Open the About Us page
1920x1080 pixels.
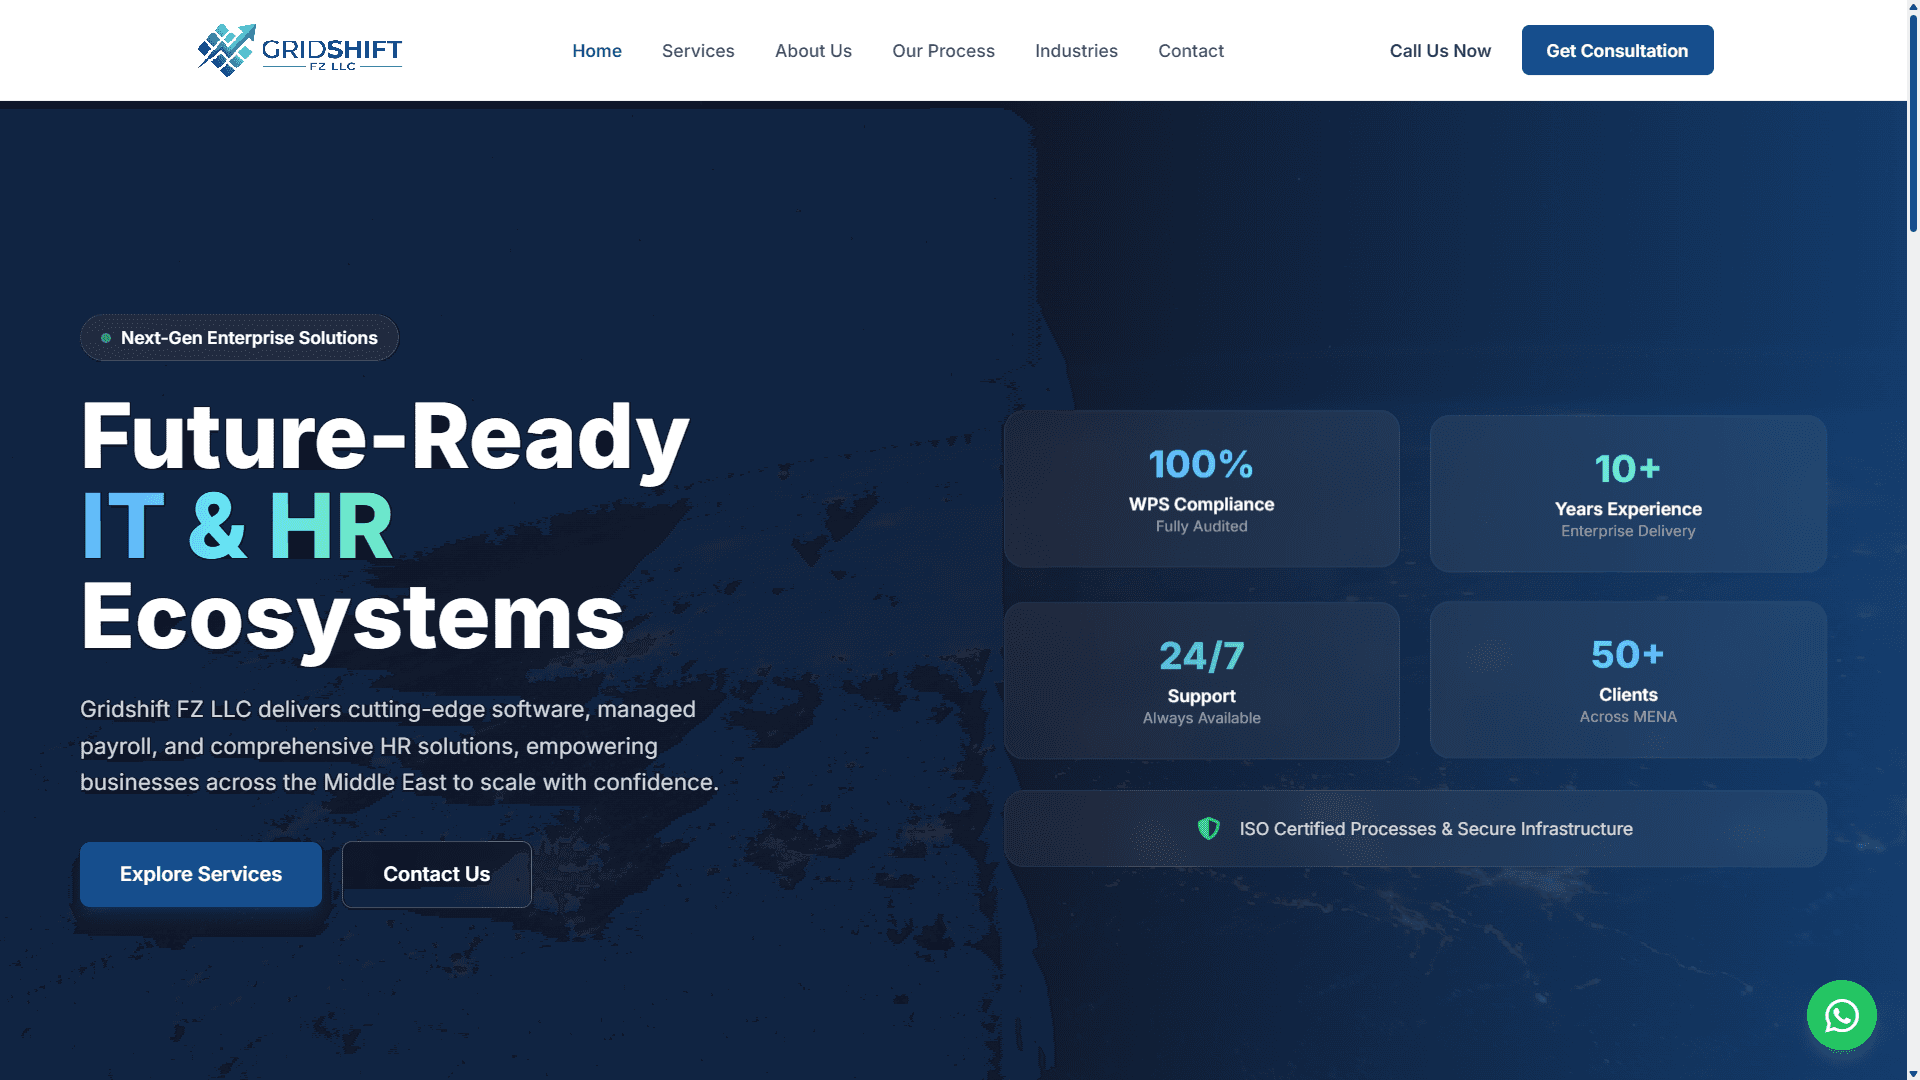coord(813,51)
